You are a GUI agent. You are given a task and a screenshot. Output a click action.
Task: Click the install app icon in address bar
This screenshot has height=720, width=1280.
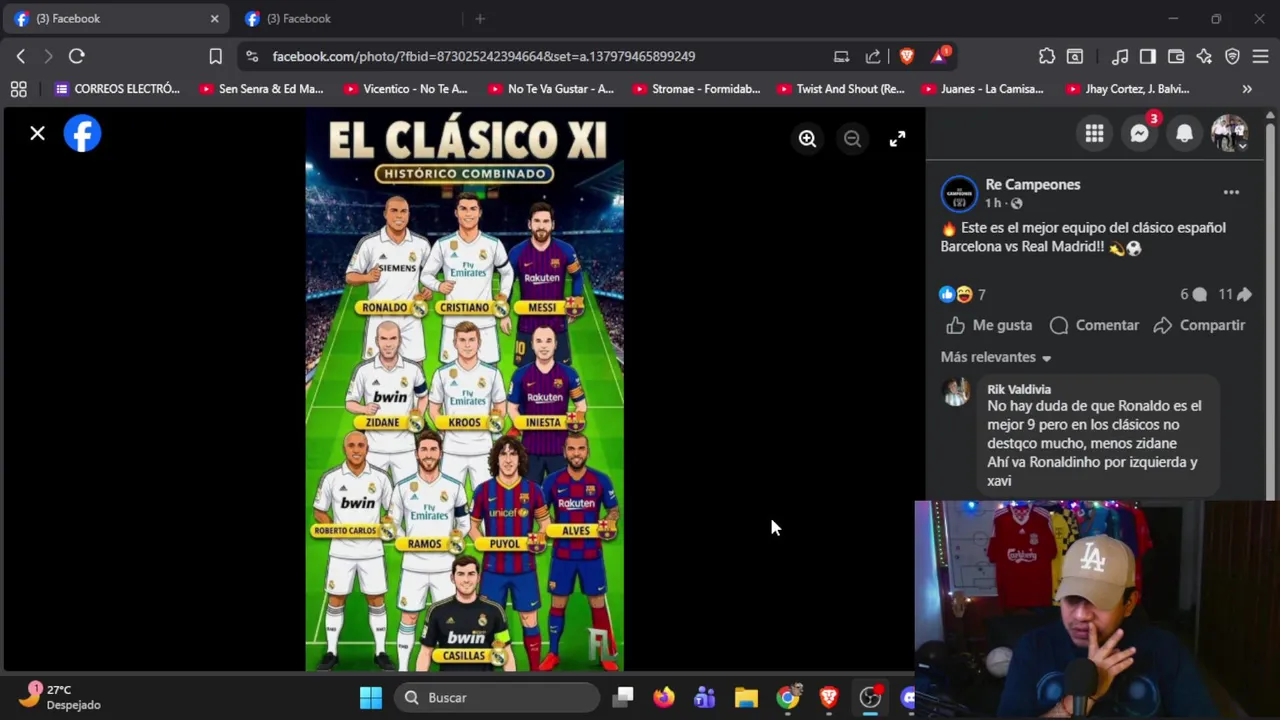tap(841, 56)
